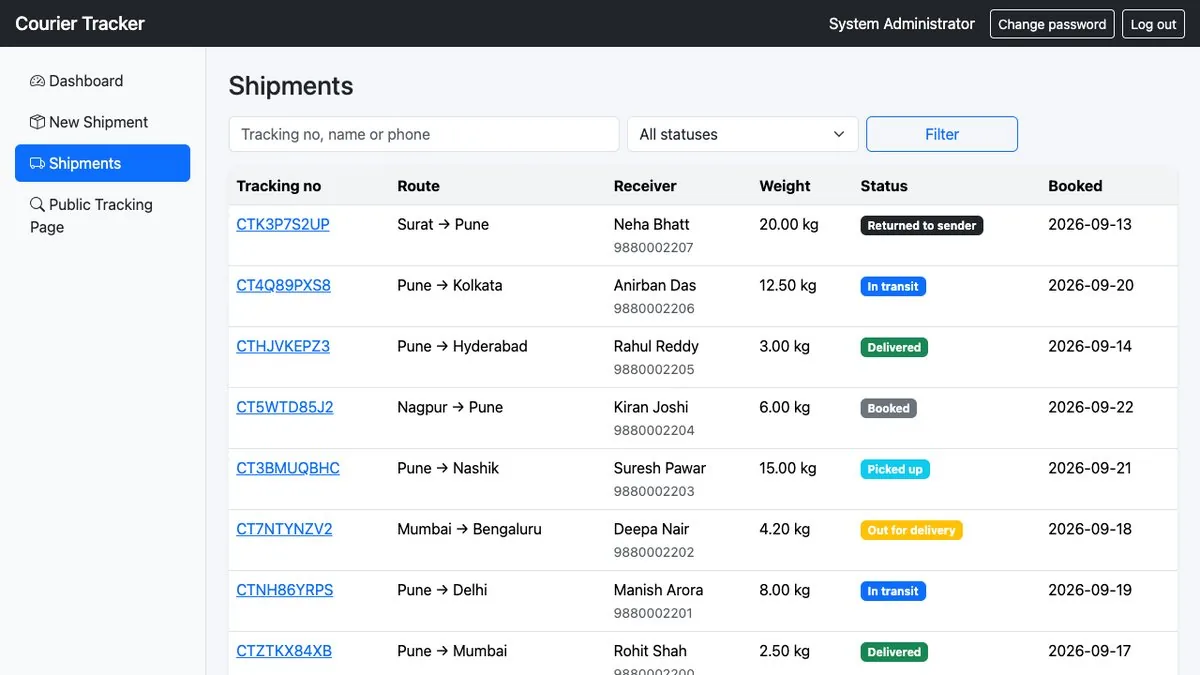This screenshot has height=675, width=1200.
Task: Click the Pune → Nashik route
Action: [x=448, y=468]
